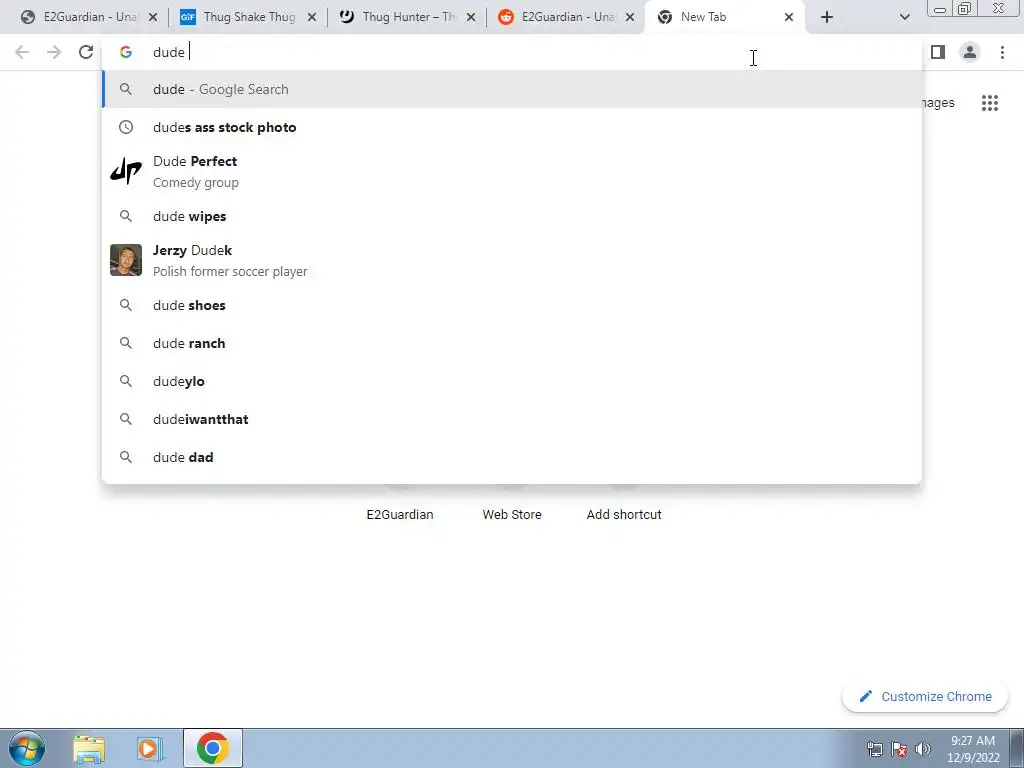
Task: Choose the 'dude dad' suggestion
Action: (512, 456)
